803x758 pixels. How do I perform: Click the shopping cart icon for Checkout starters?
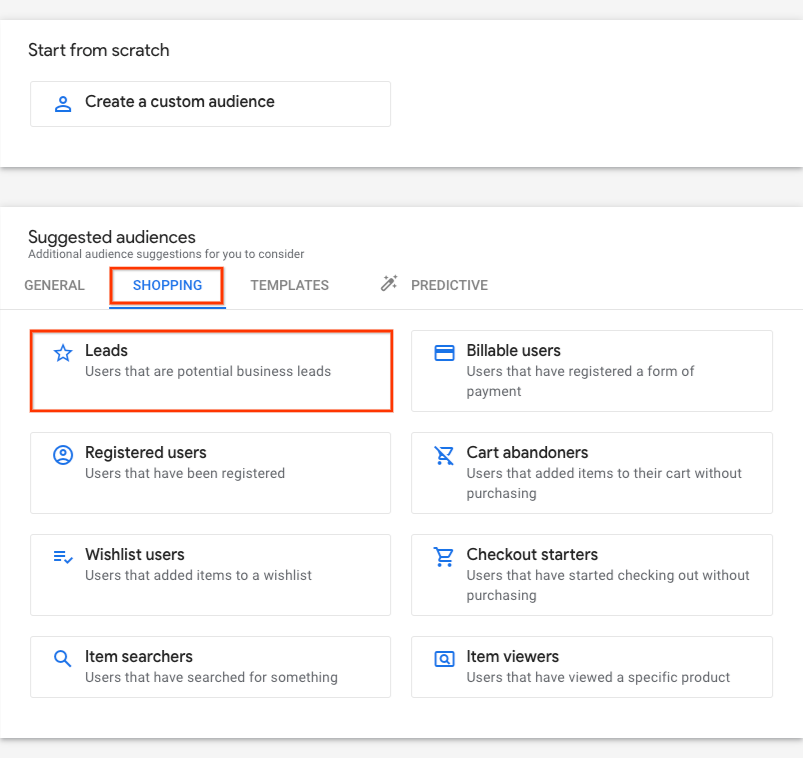point(444,557)
